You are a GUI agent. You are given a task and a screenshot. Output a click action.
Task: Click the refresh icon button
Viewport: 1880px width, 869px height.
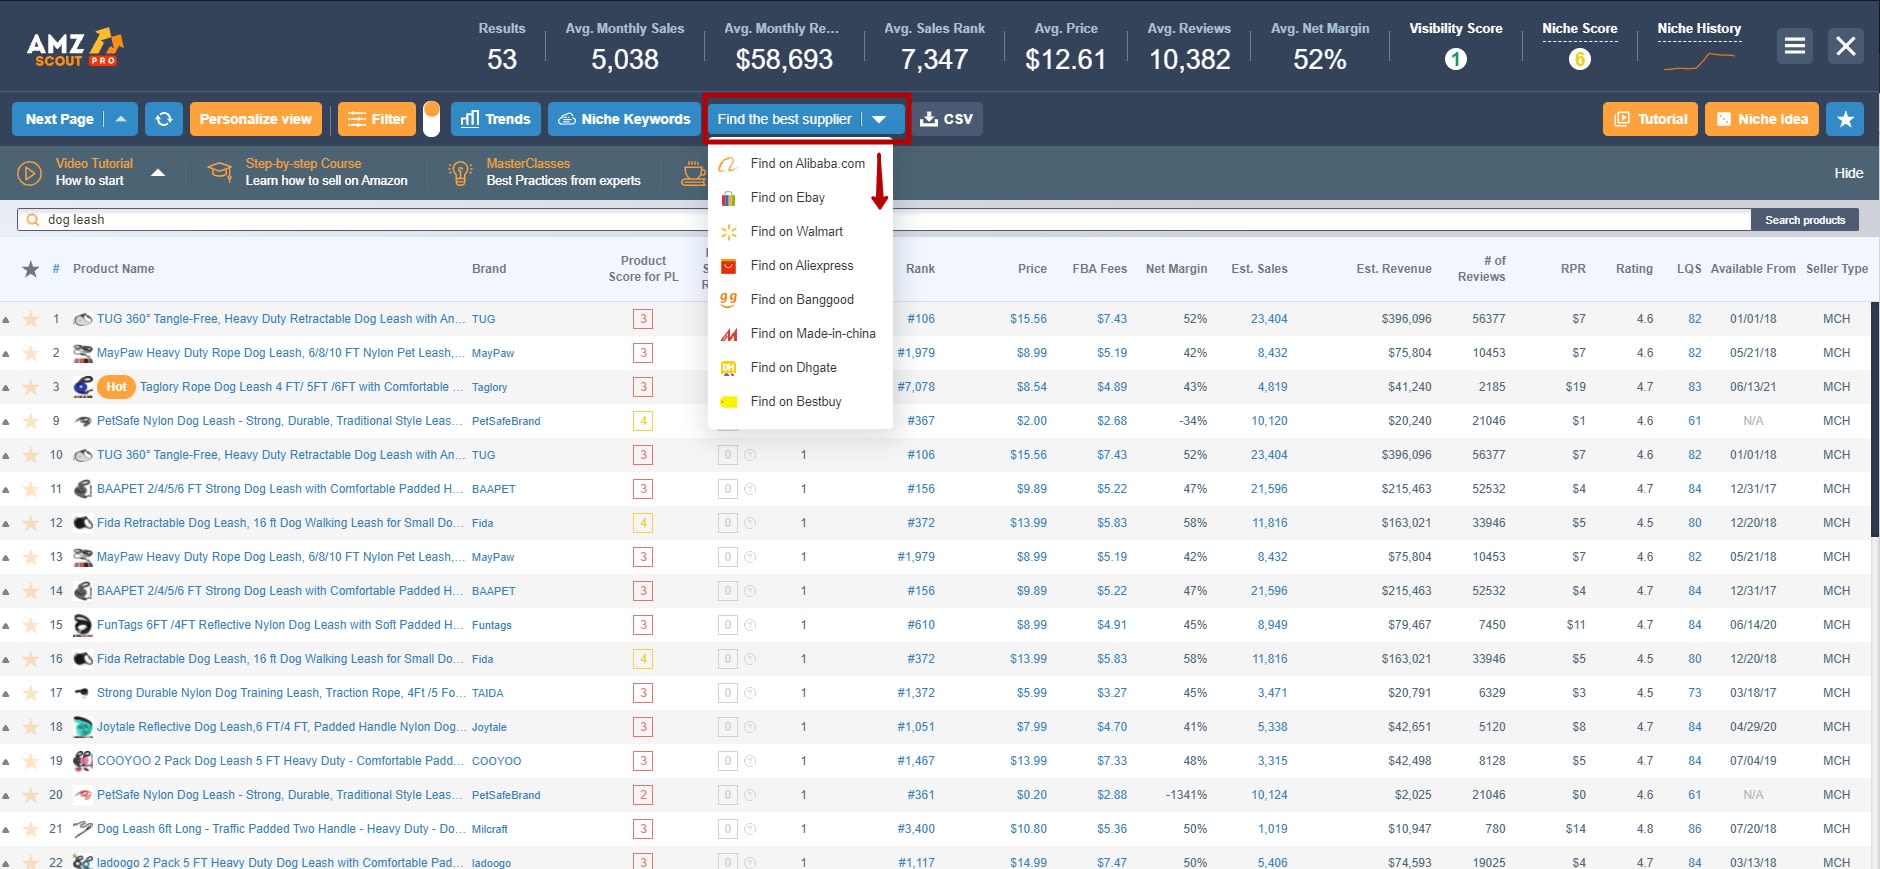[x=164, y=119]
